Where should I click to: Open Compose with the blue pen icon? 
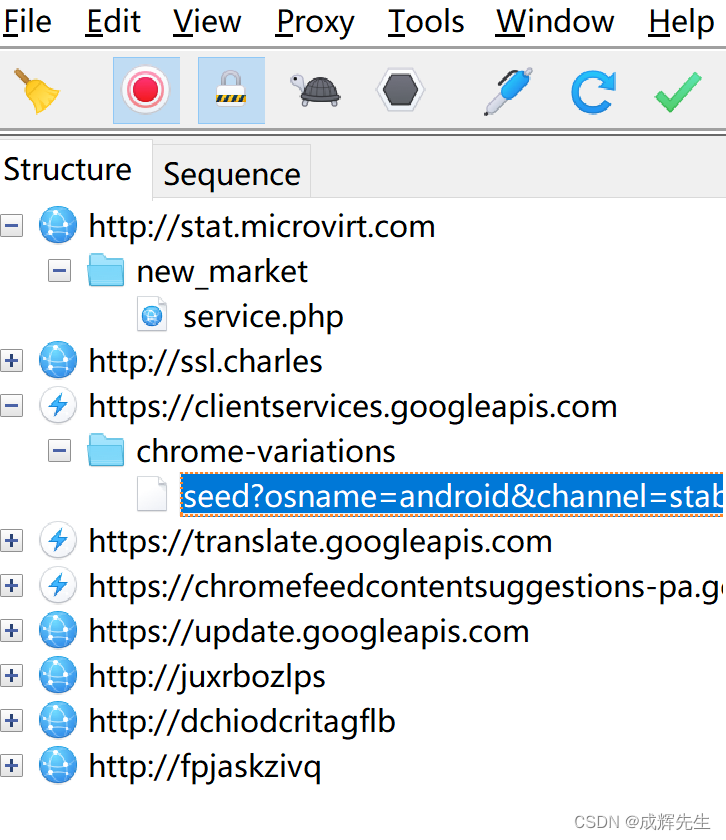point(508,91)
